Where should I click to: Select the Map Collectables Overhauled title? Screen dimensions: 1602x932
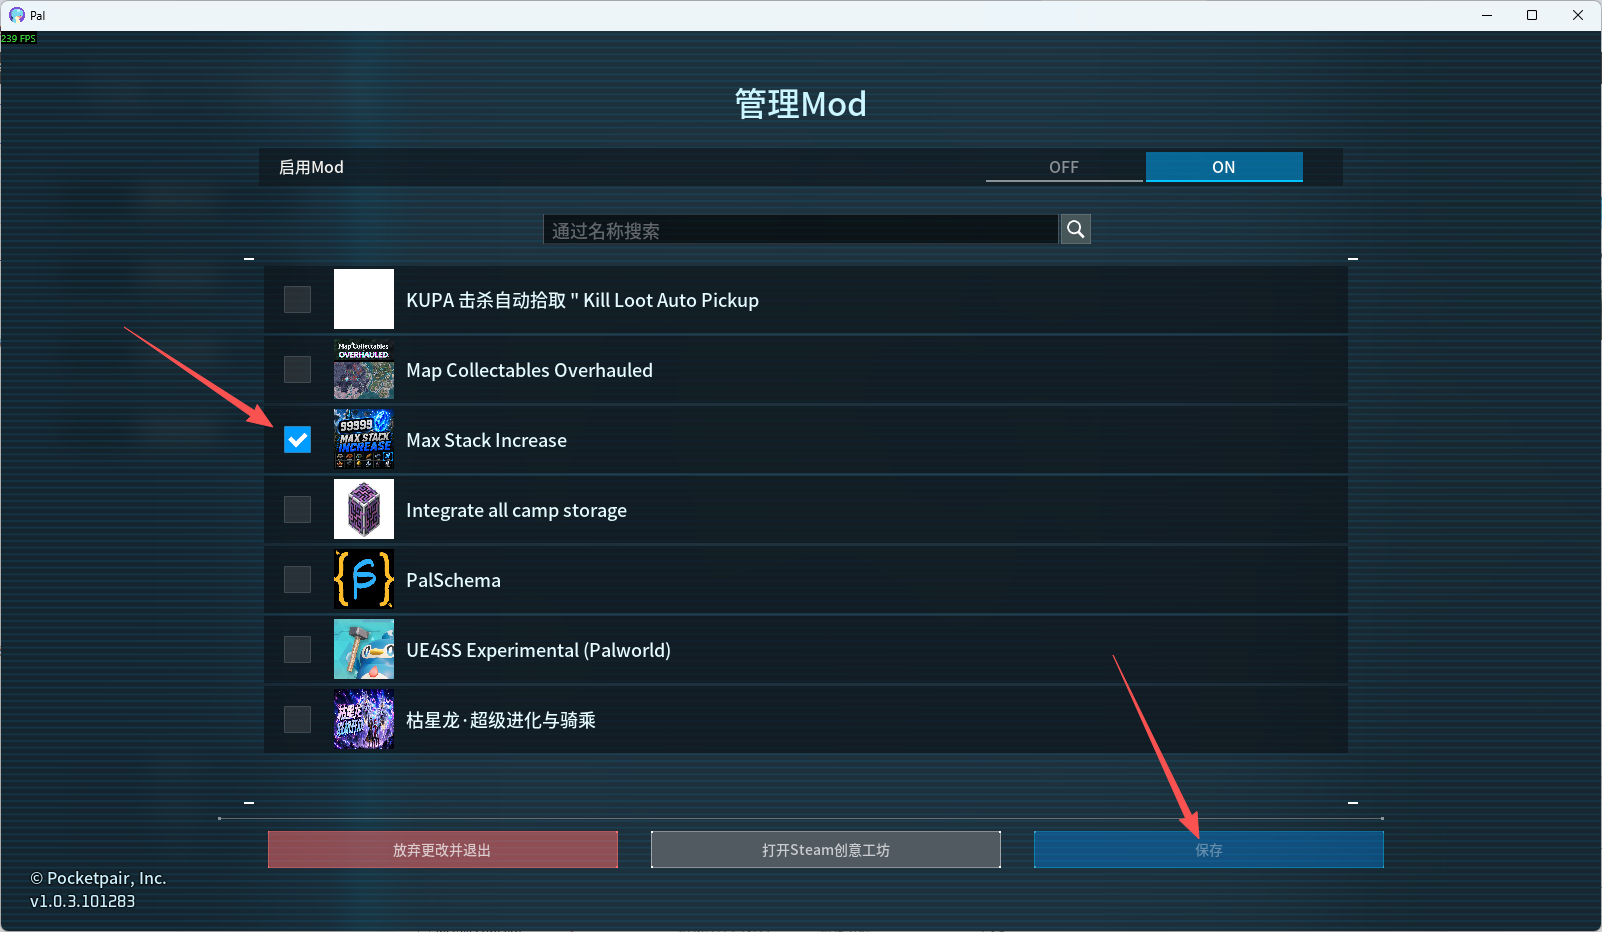click(529, 370)
